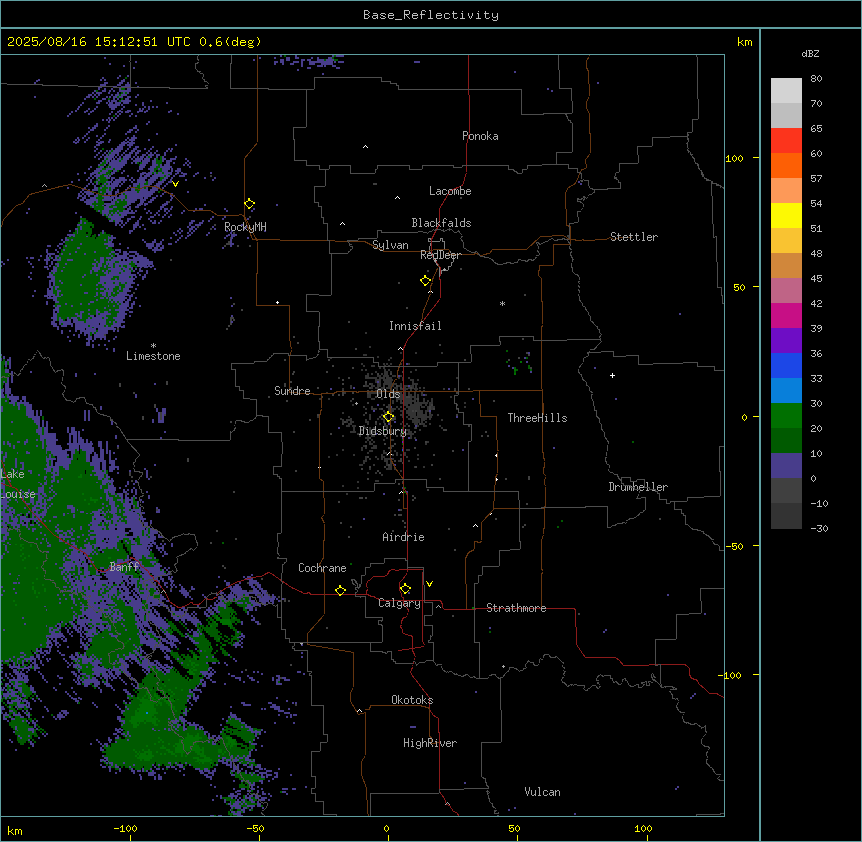The width and height of the screenshot is (862, 842).
Task: Click the Sylvan label
Action: 390,245
